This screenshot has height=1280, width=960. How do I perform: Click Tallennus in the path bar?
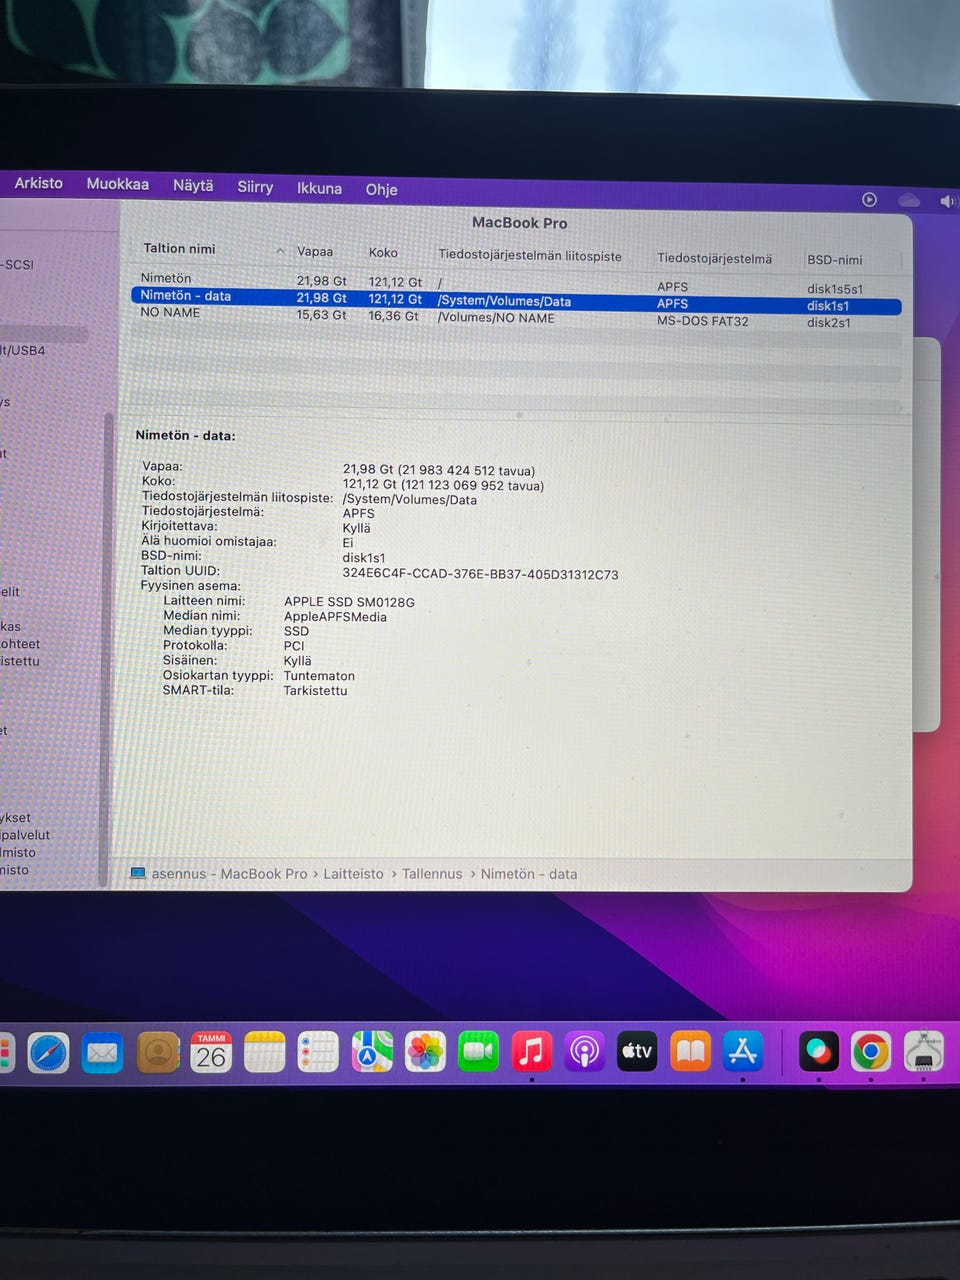click(x=432, y=874)
